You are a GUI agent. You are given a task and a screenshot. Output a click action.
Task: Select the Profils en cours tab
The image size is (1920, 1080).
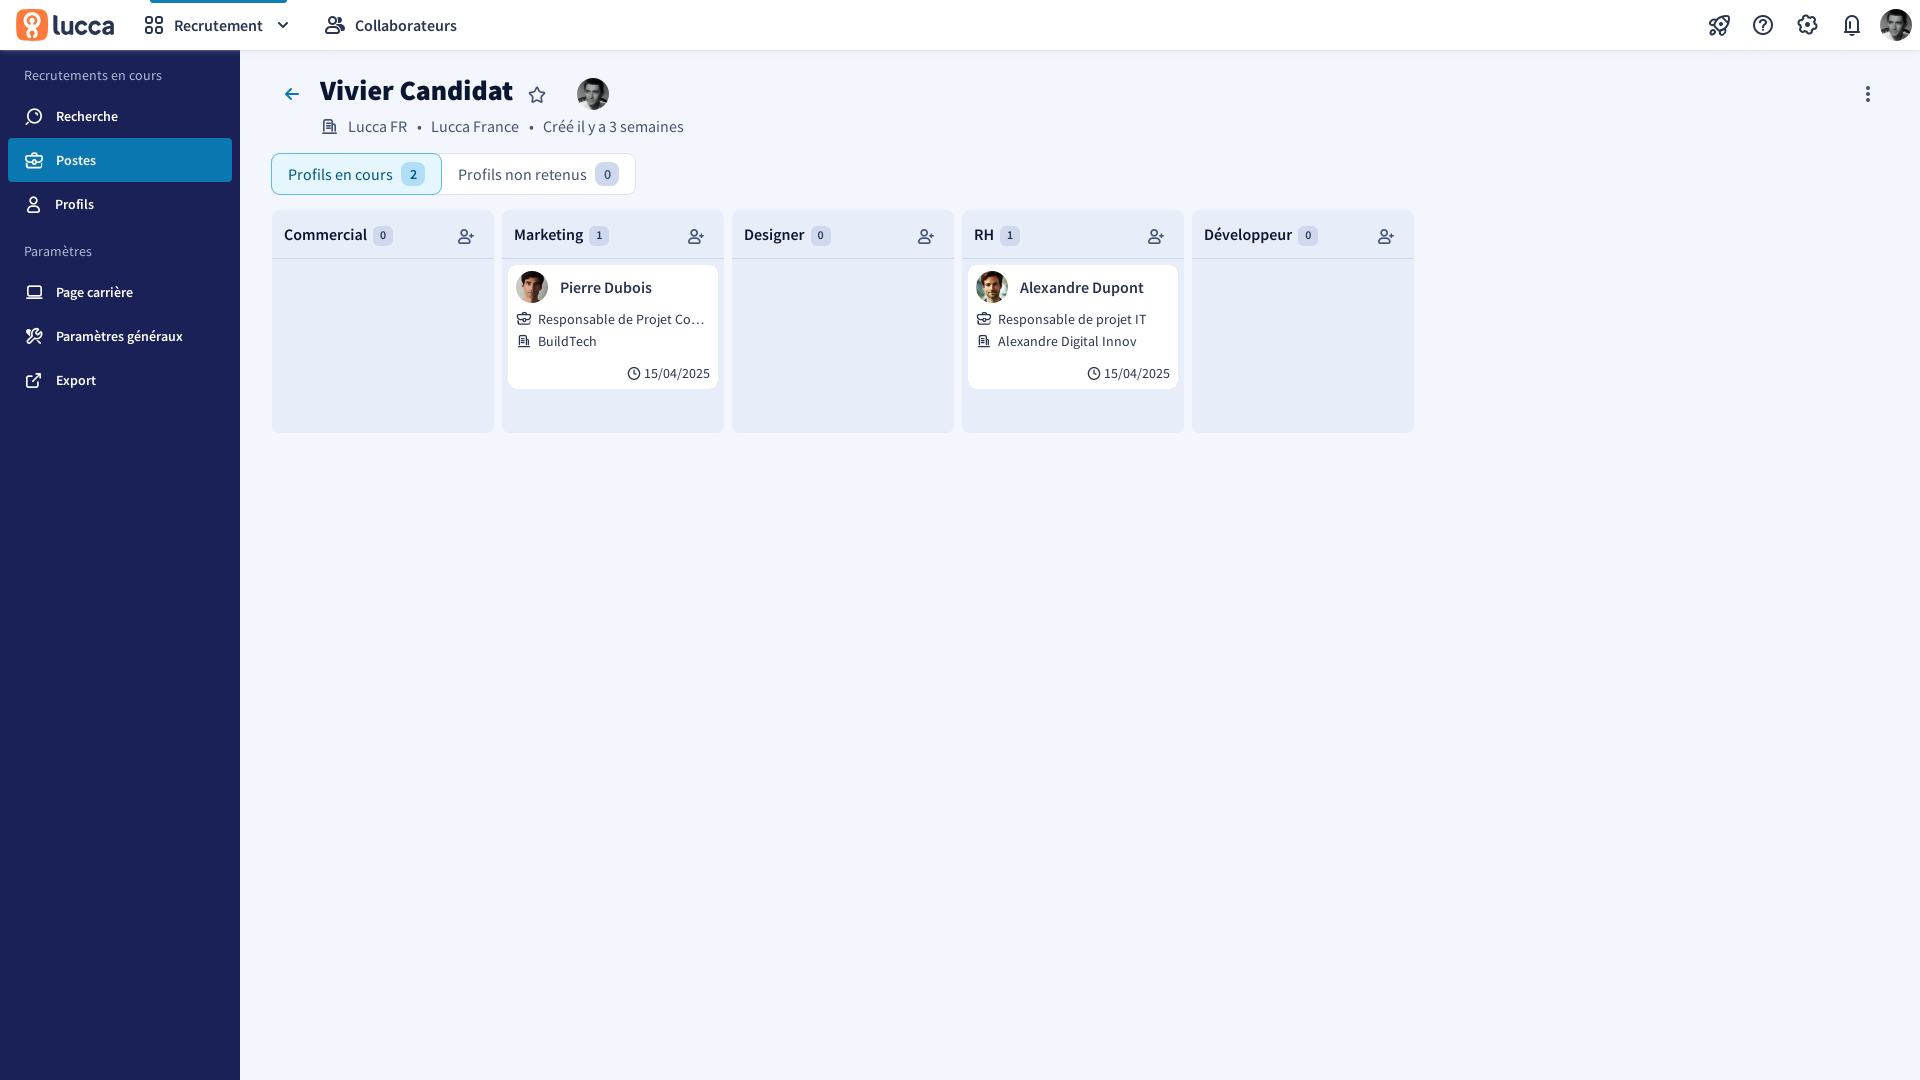(x=356, y=174)
